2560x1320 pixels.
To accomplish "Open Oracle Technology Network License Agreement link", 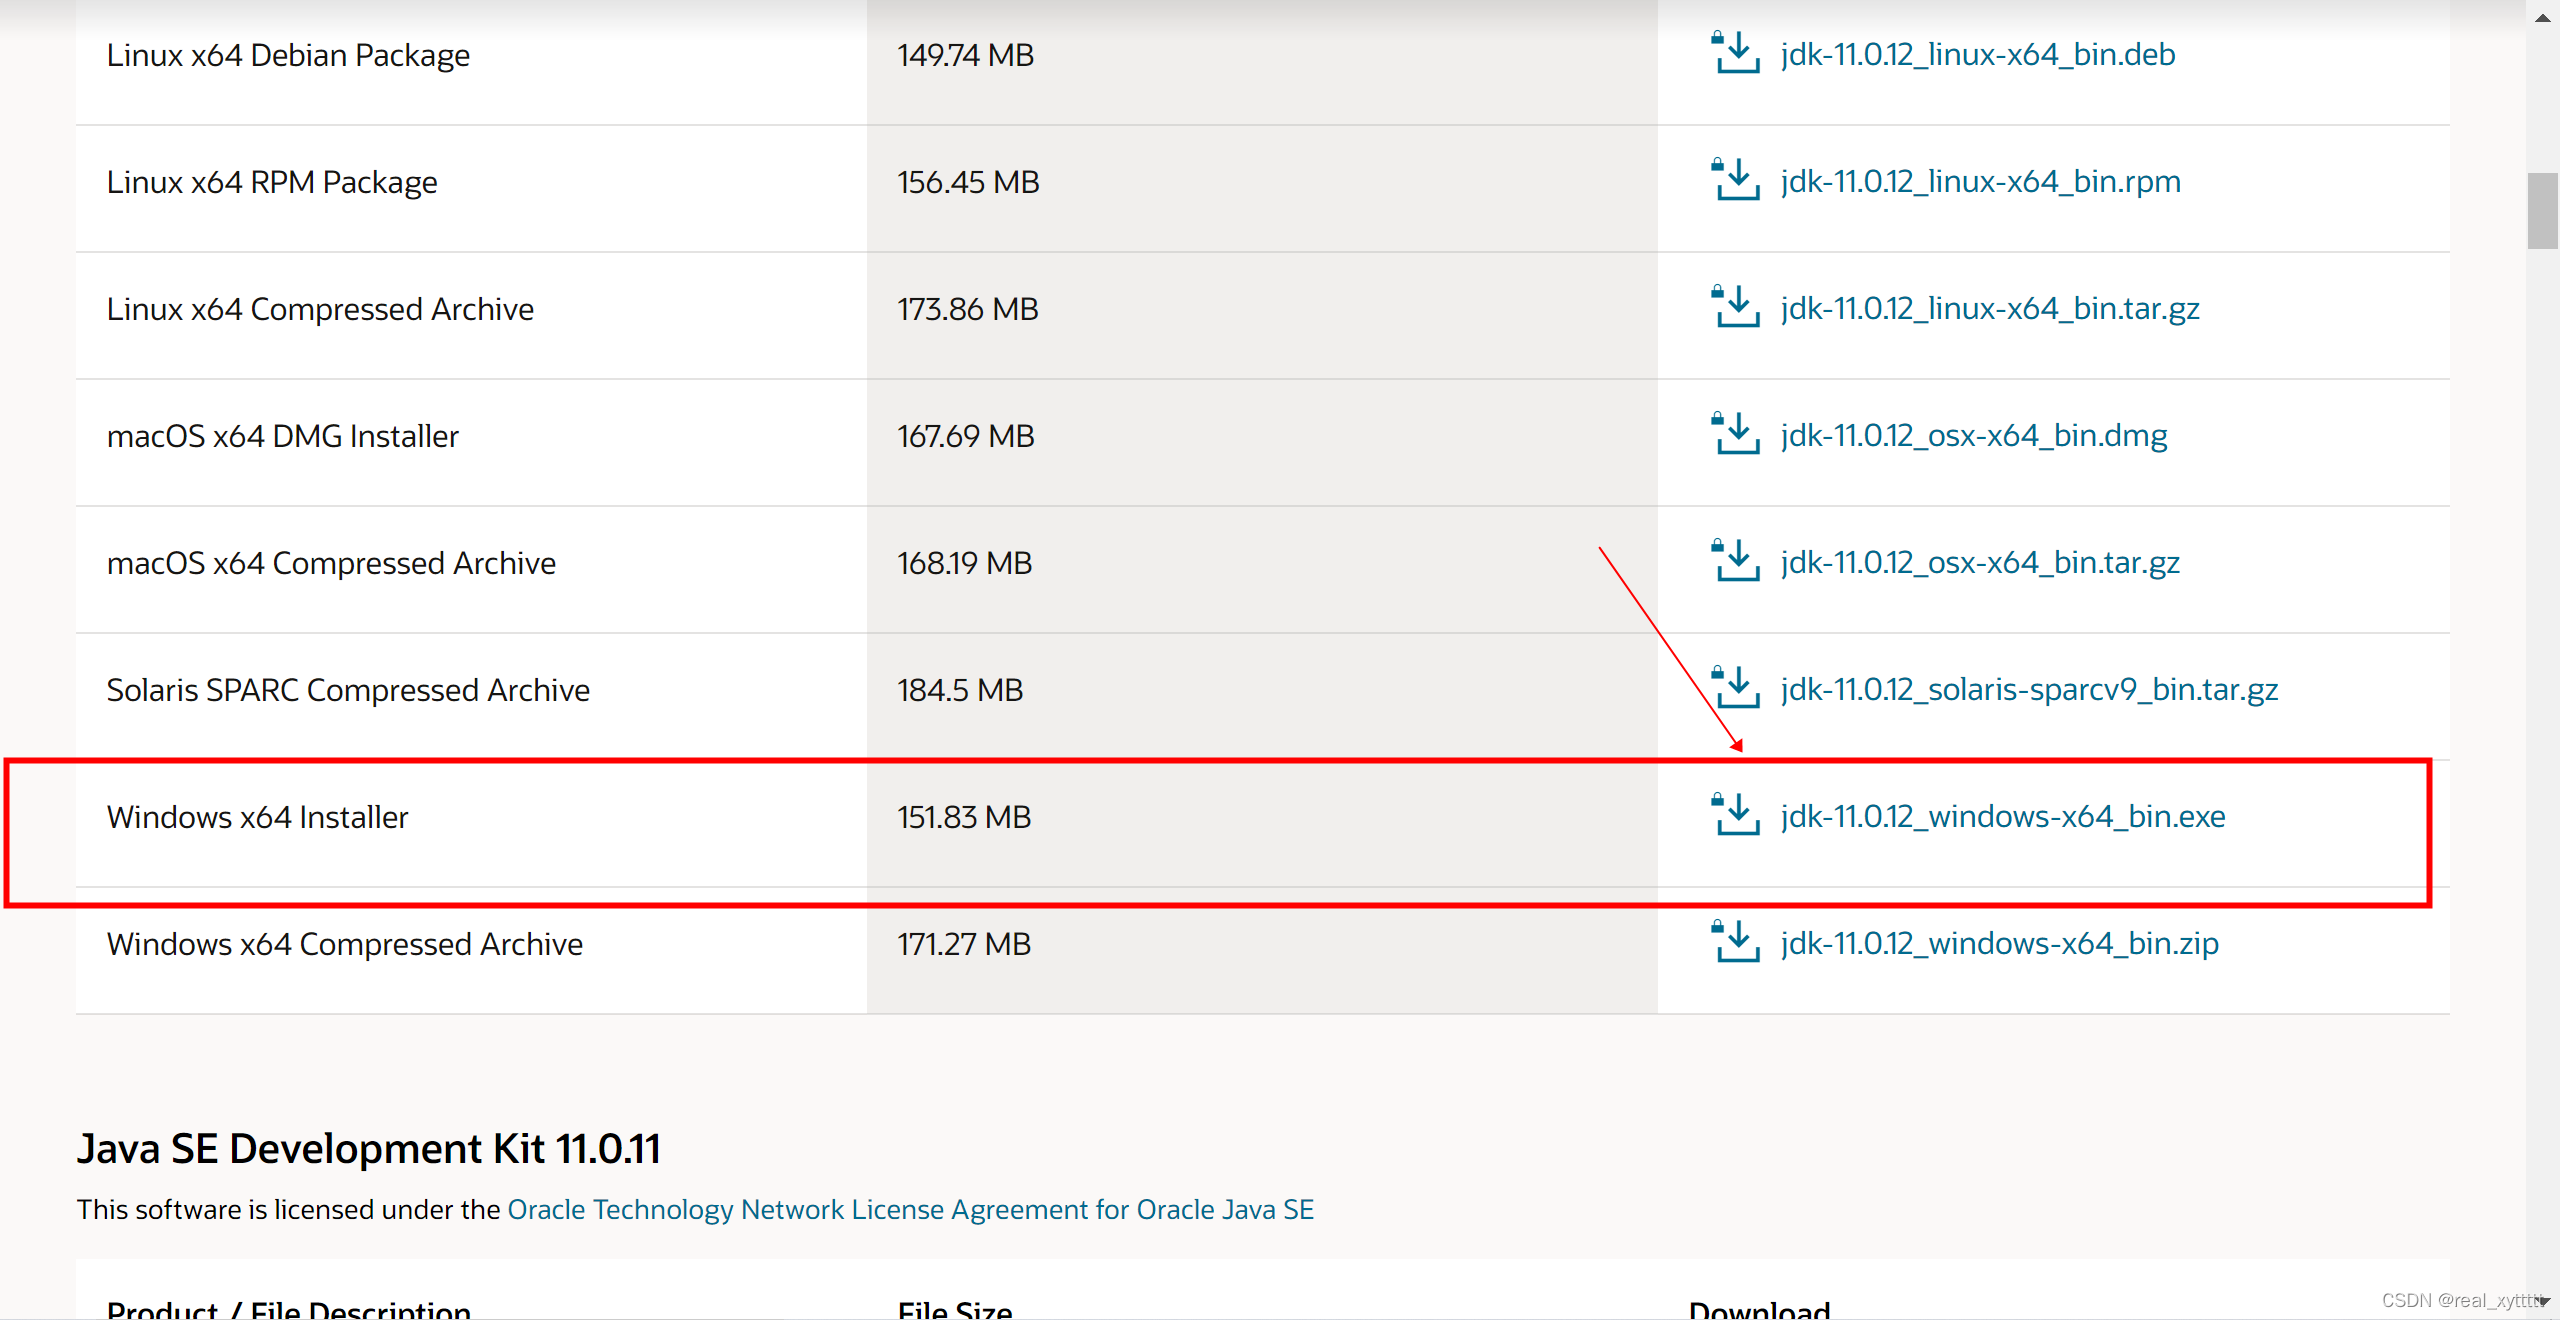I will [910, 1209].
